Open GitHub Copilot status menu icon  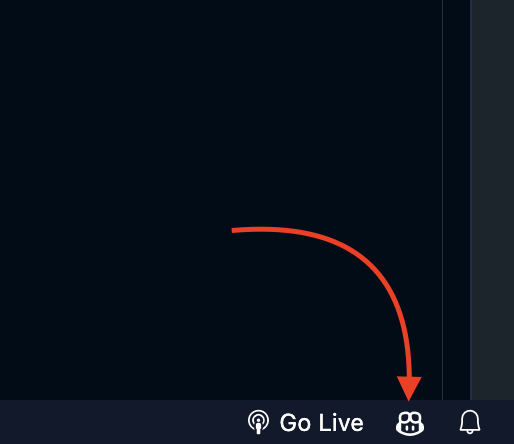410,423
